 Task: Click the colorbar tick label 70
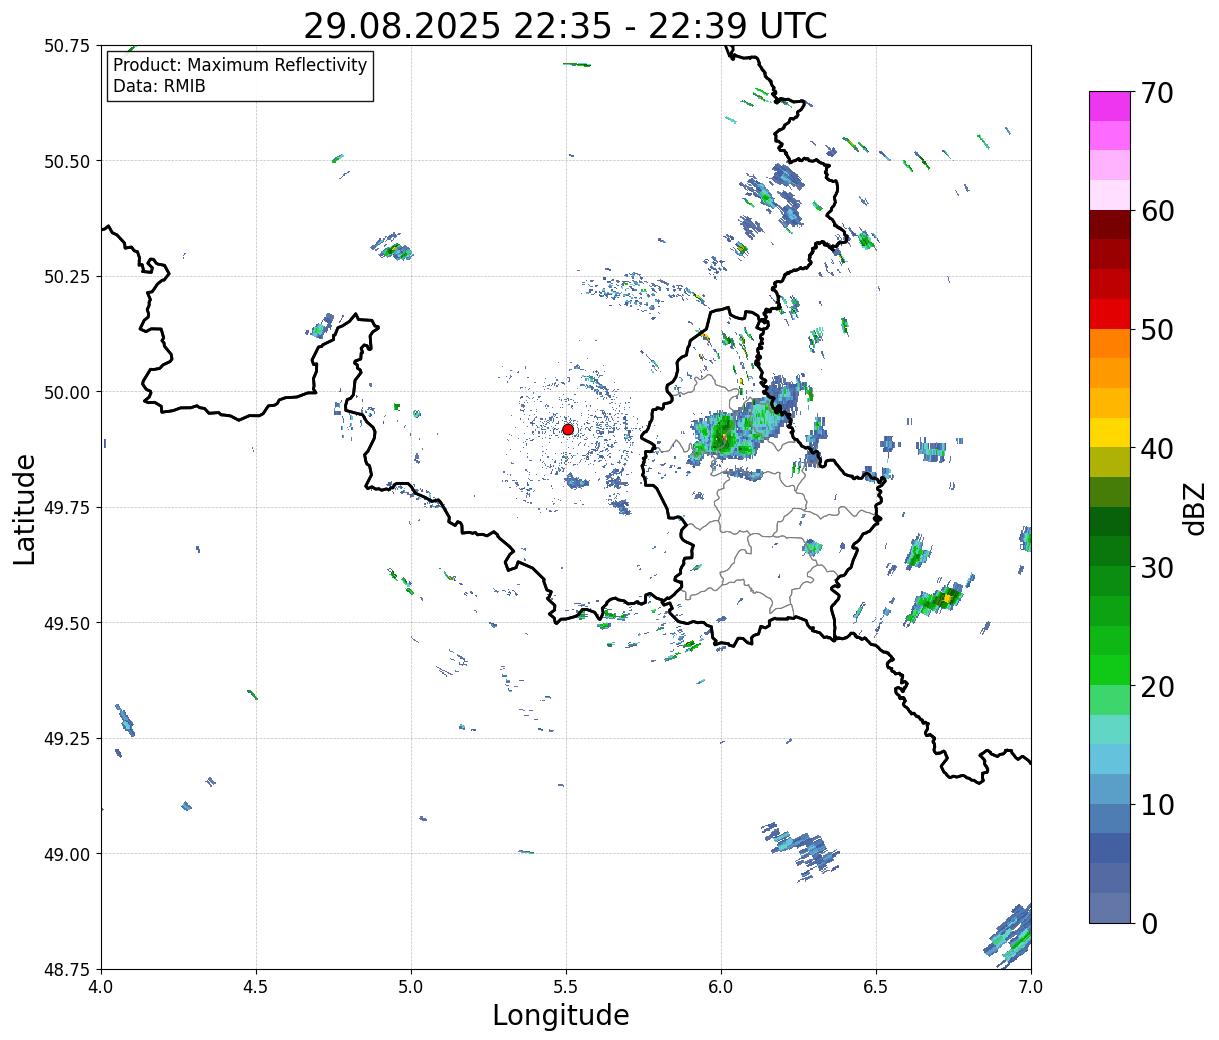1156,93
